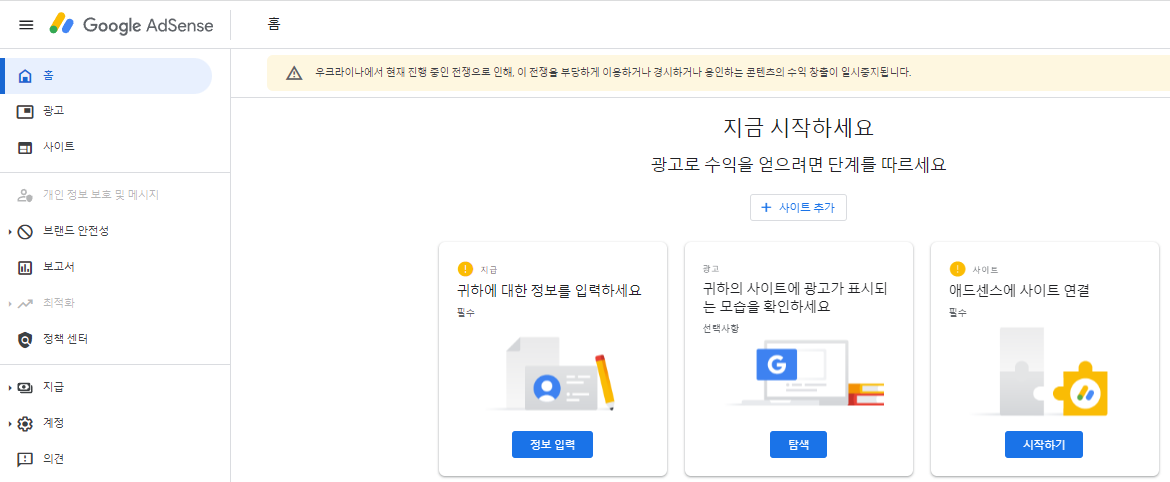This screenshot has height=482, width=1170.
Task: Click the warning triangle in the Ukraine notice
Action: pyautogui.click(x=294, y=73)
